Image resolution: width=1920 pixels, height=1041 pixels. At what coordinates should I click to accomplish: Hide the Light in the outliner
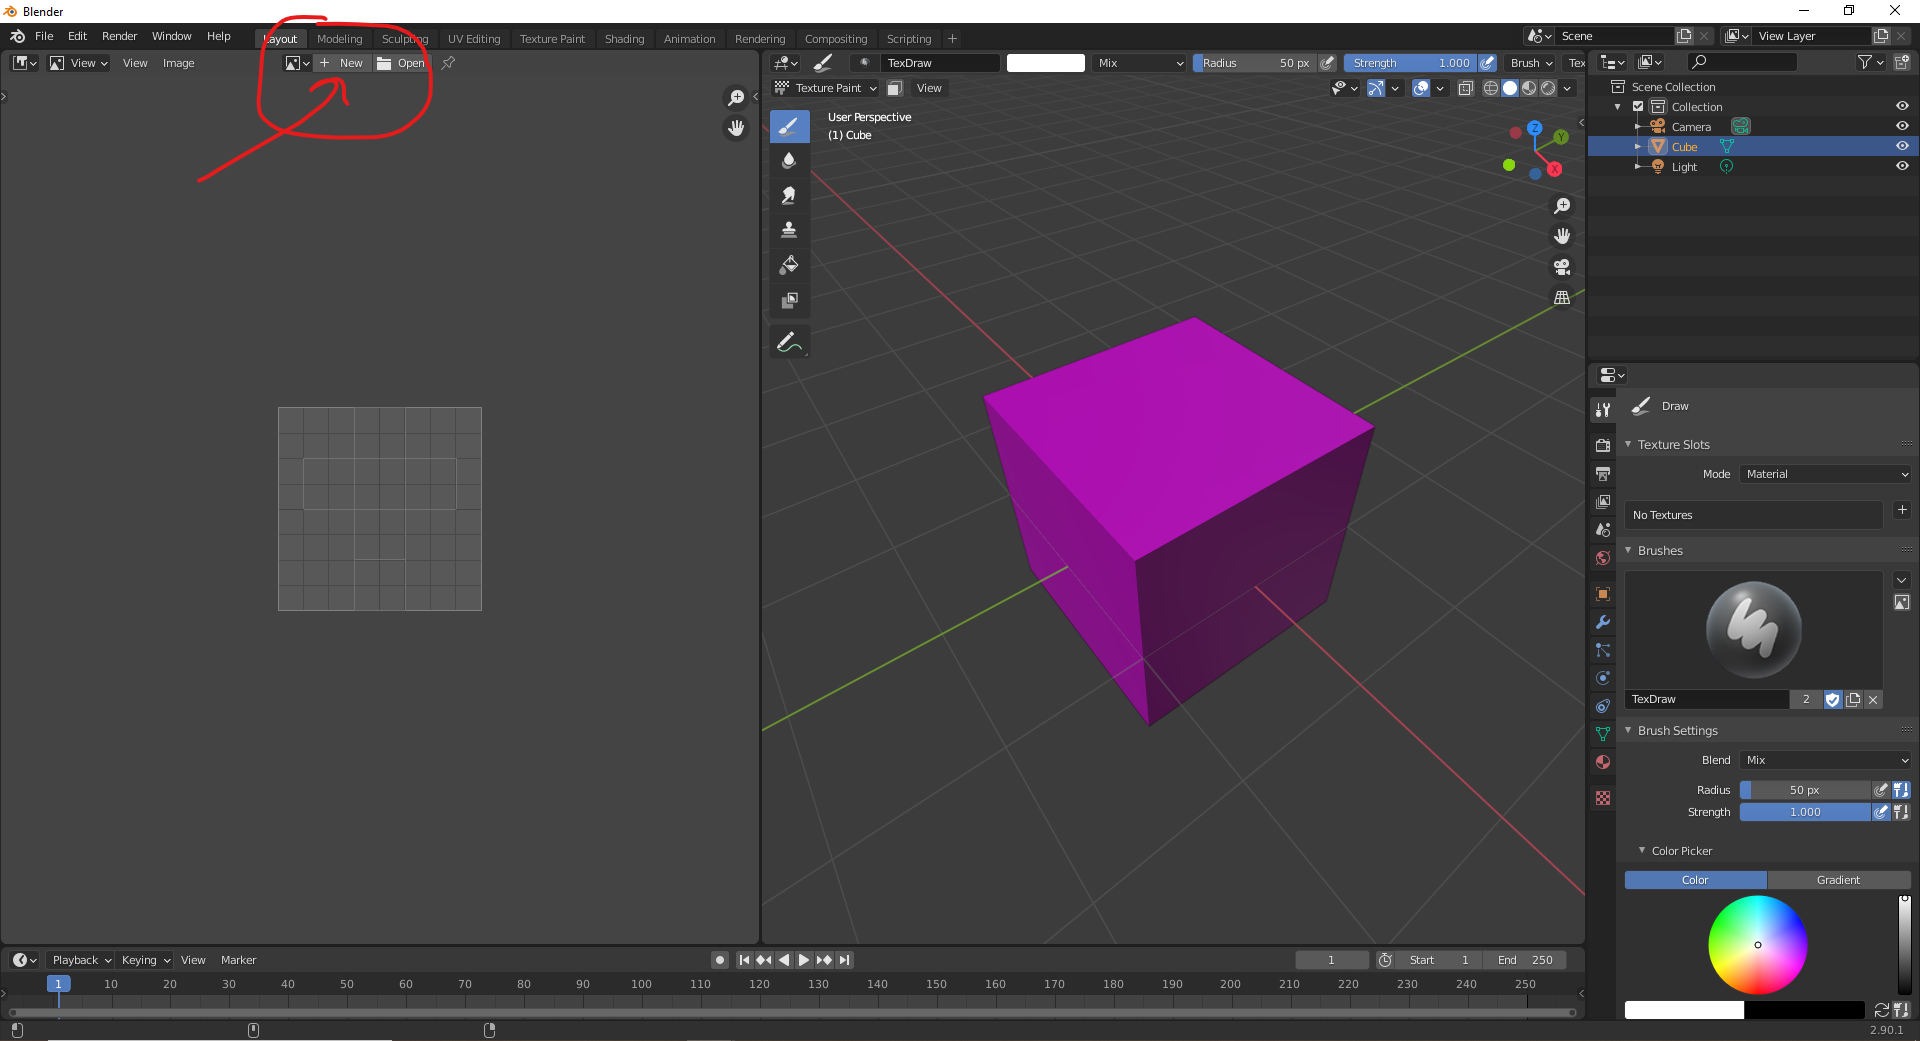point(1902,166)
